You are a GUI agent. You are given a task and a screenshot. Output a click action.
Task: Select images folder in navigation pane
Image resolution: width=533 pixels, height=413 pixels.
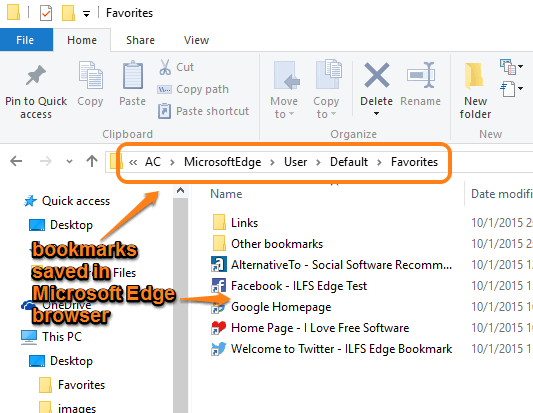click(67, 407)
